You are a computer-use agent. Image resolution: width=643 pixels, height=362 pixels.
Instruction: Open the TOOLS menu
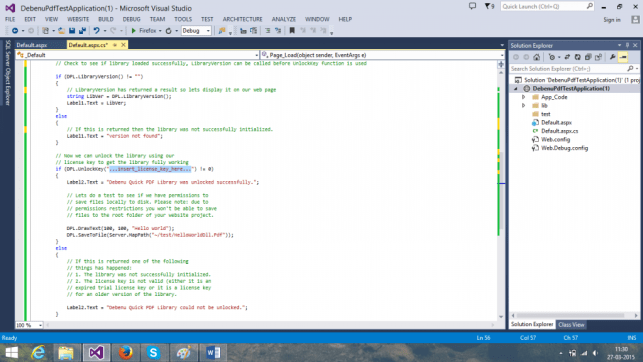pyautogui.click(x=183, y=19)
